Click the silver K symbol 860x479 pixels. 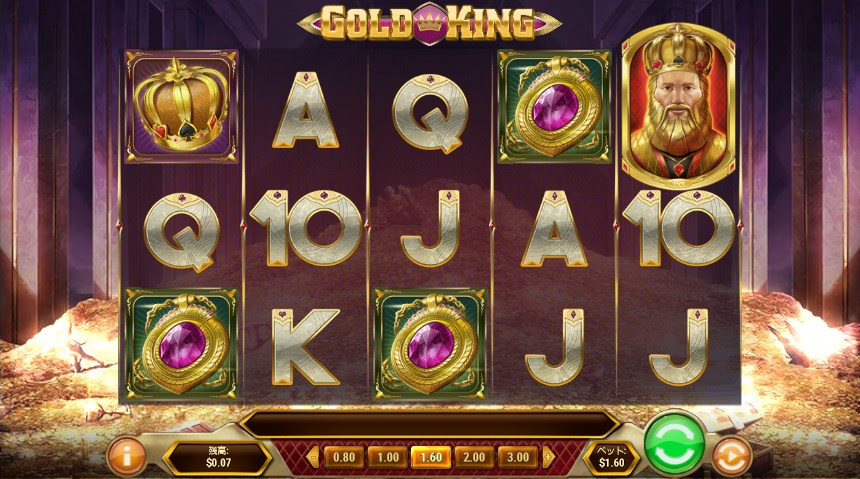(x=305, y=347)
